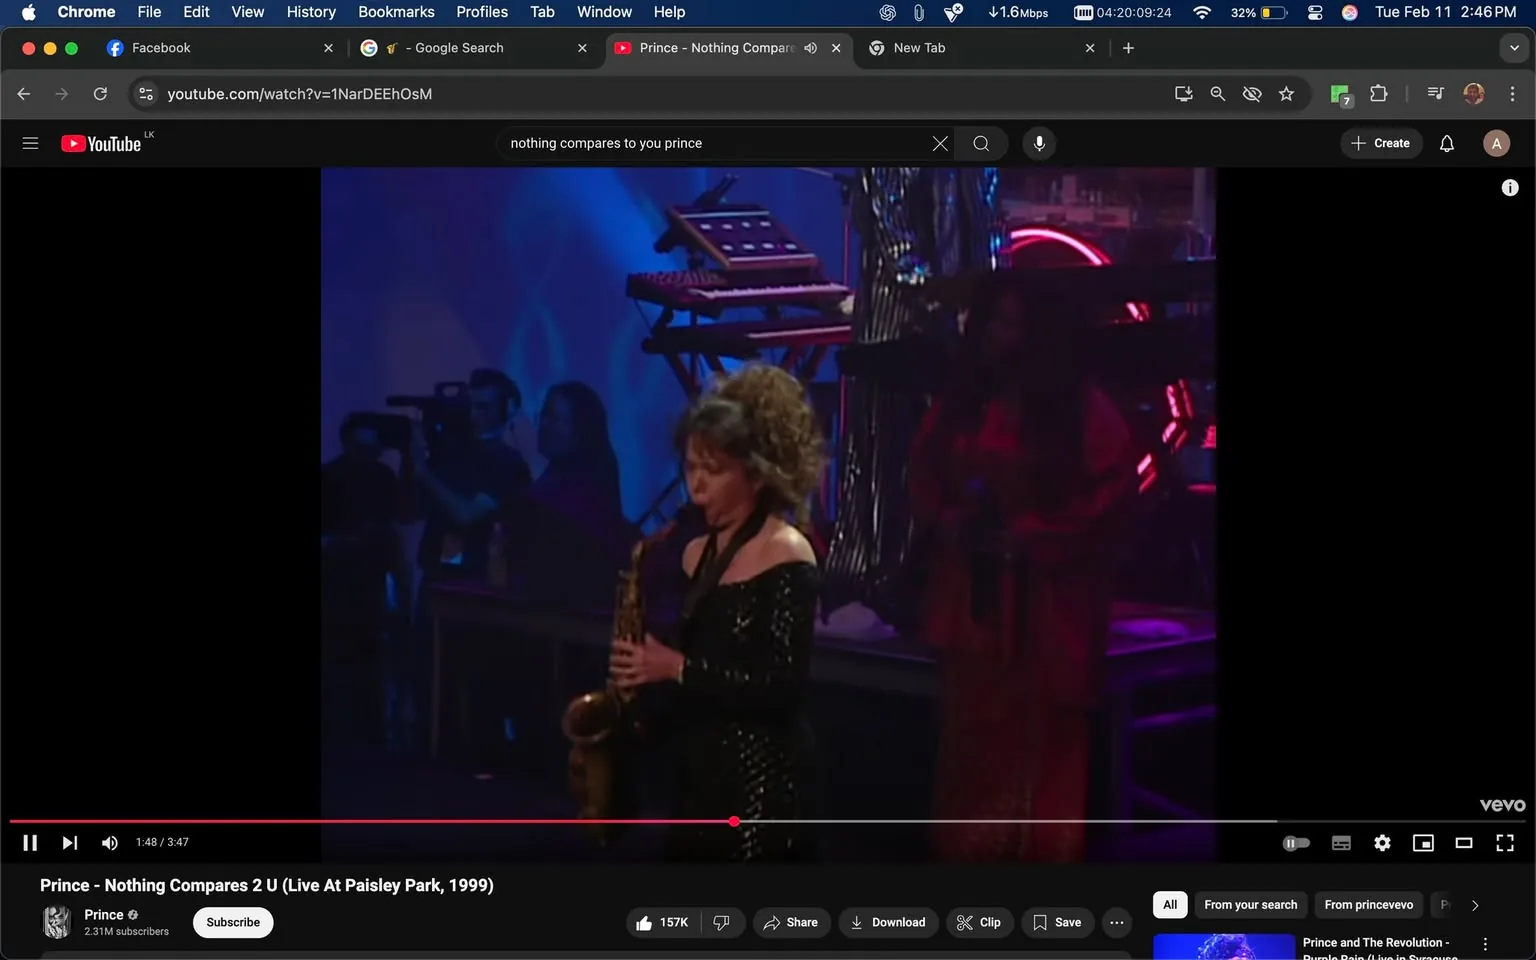
Task: Enable subtitles with the CC button
Action: (1341, 842)
